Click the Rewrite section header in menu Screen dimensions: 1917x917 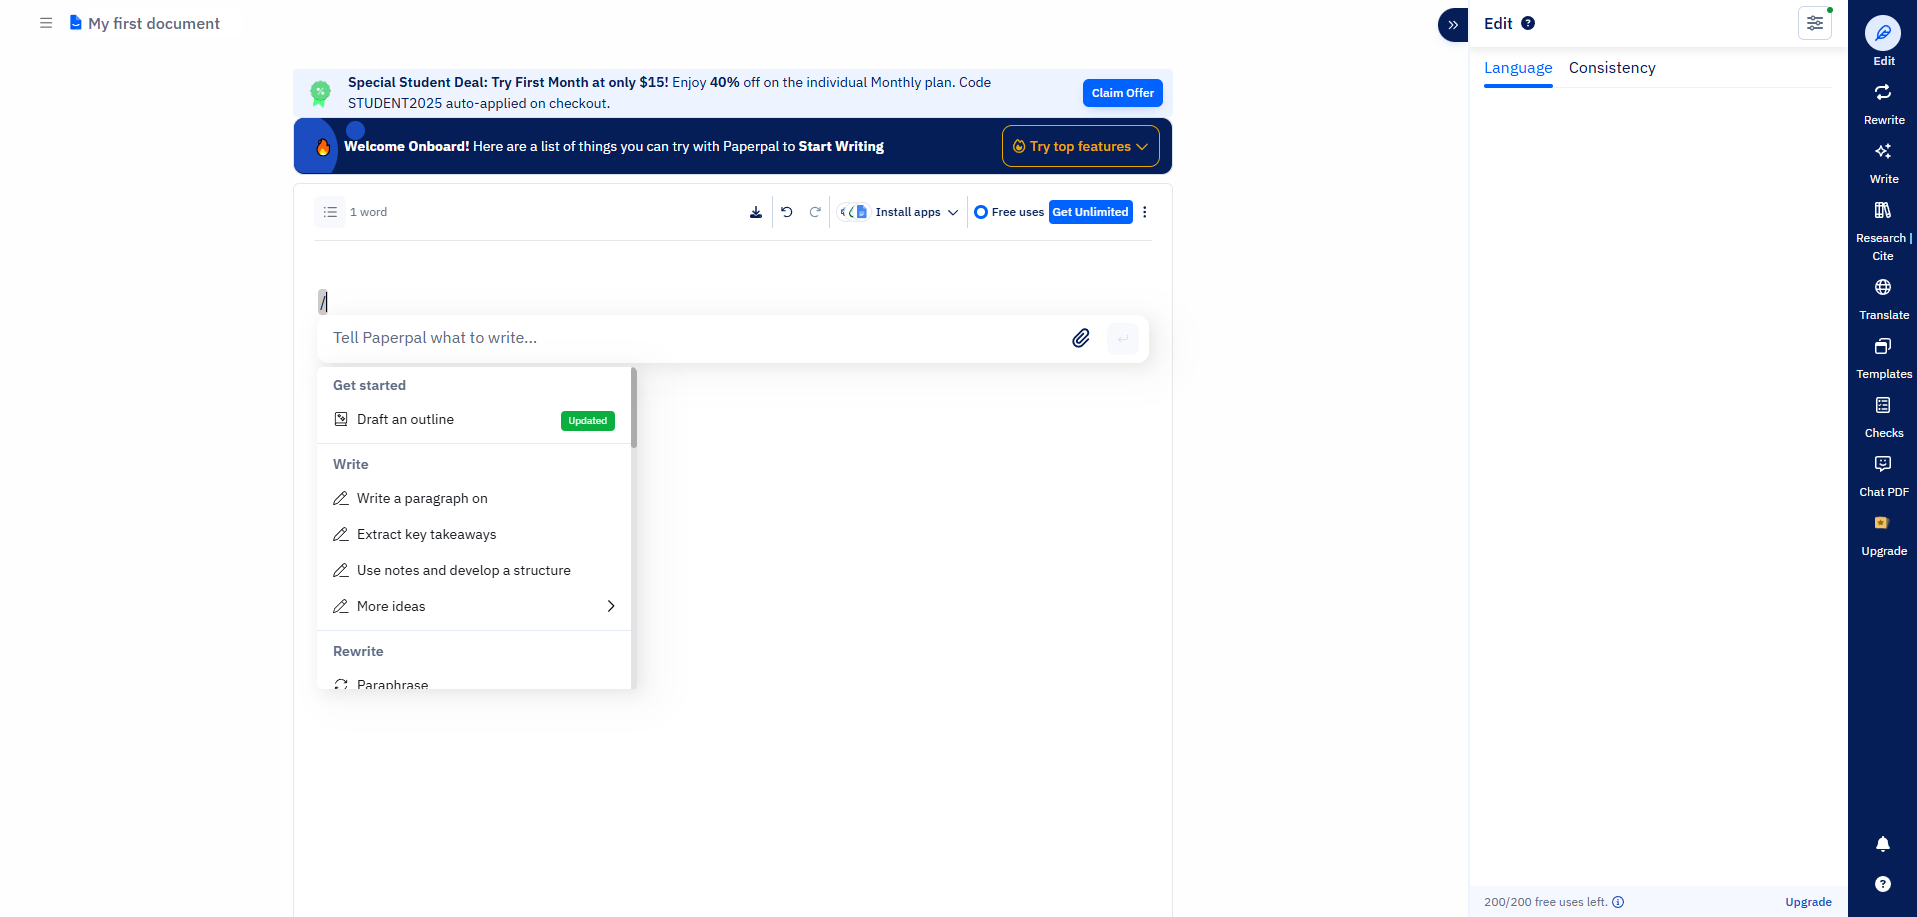coord(358,651)
